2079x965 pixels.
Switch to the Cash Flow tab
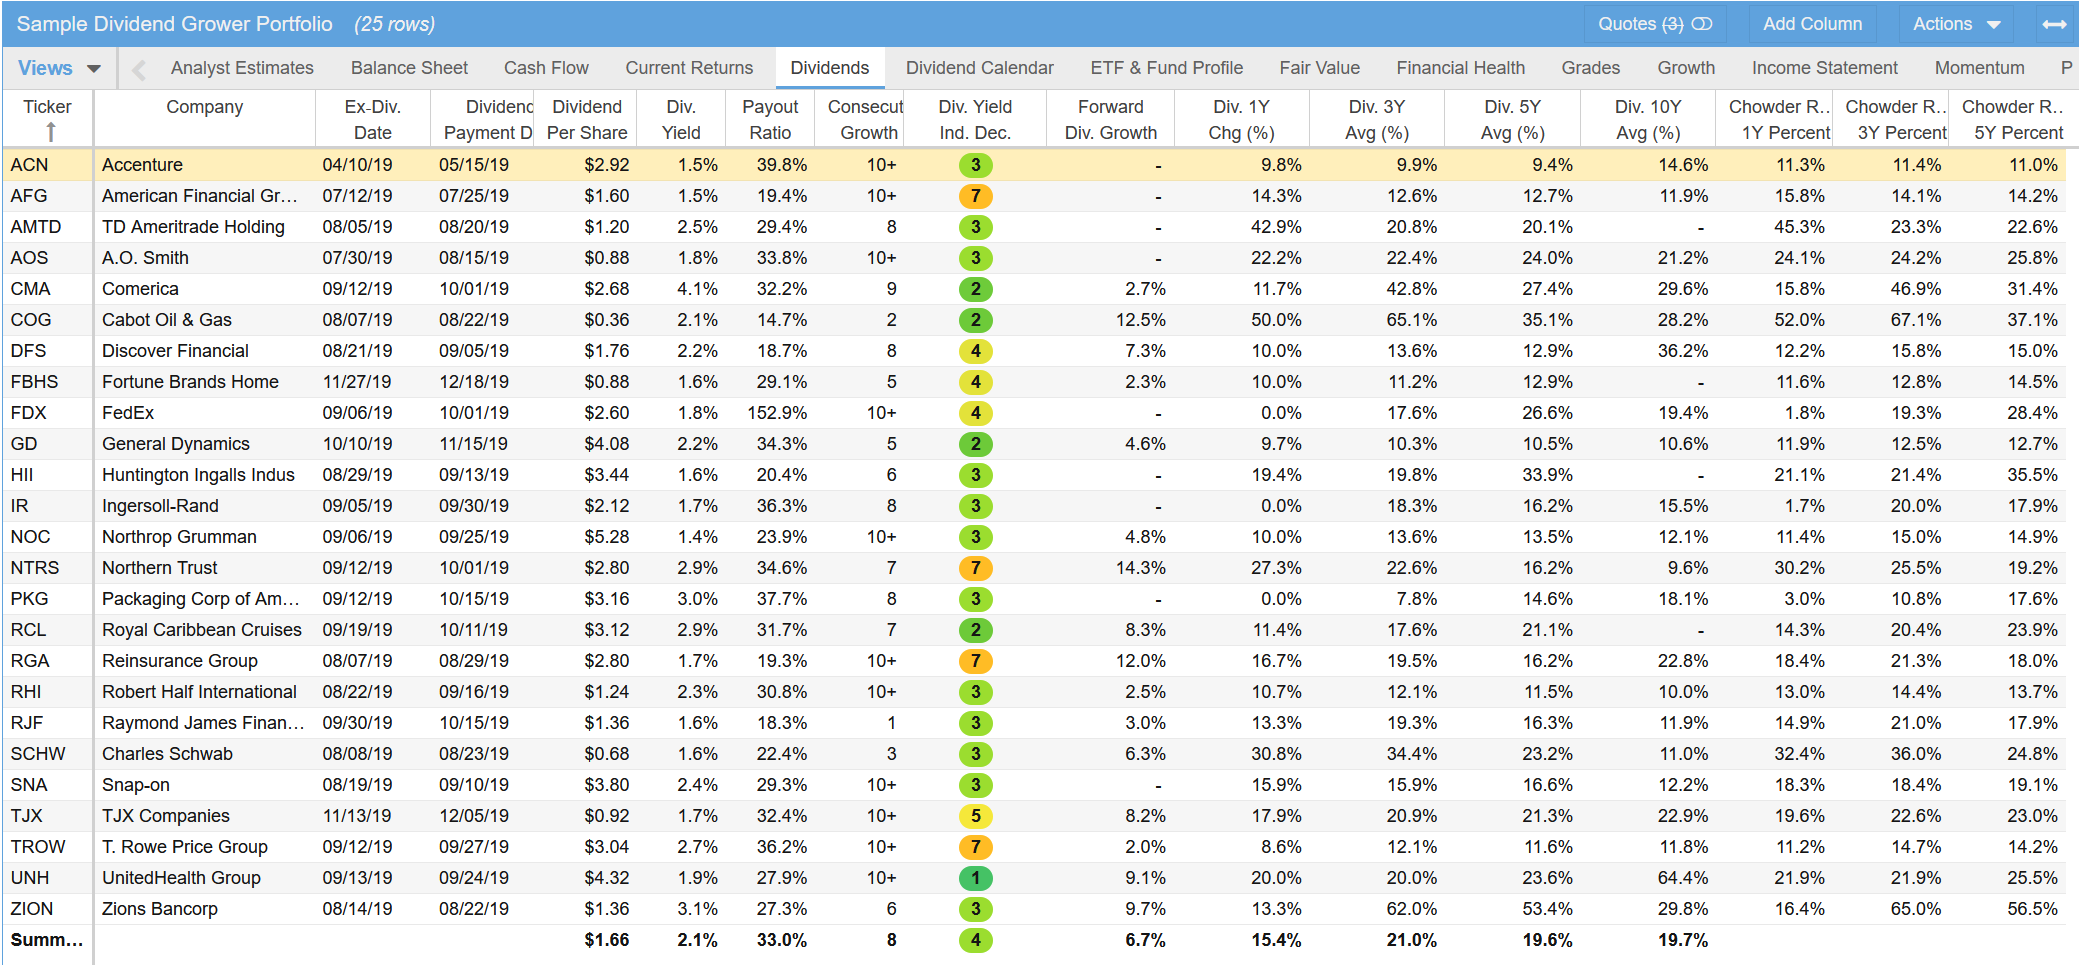tap(546, 68)
